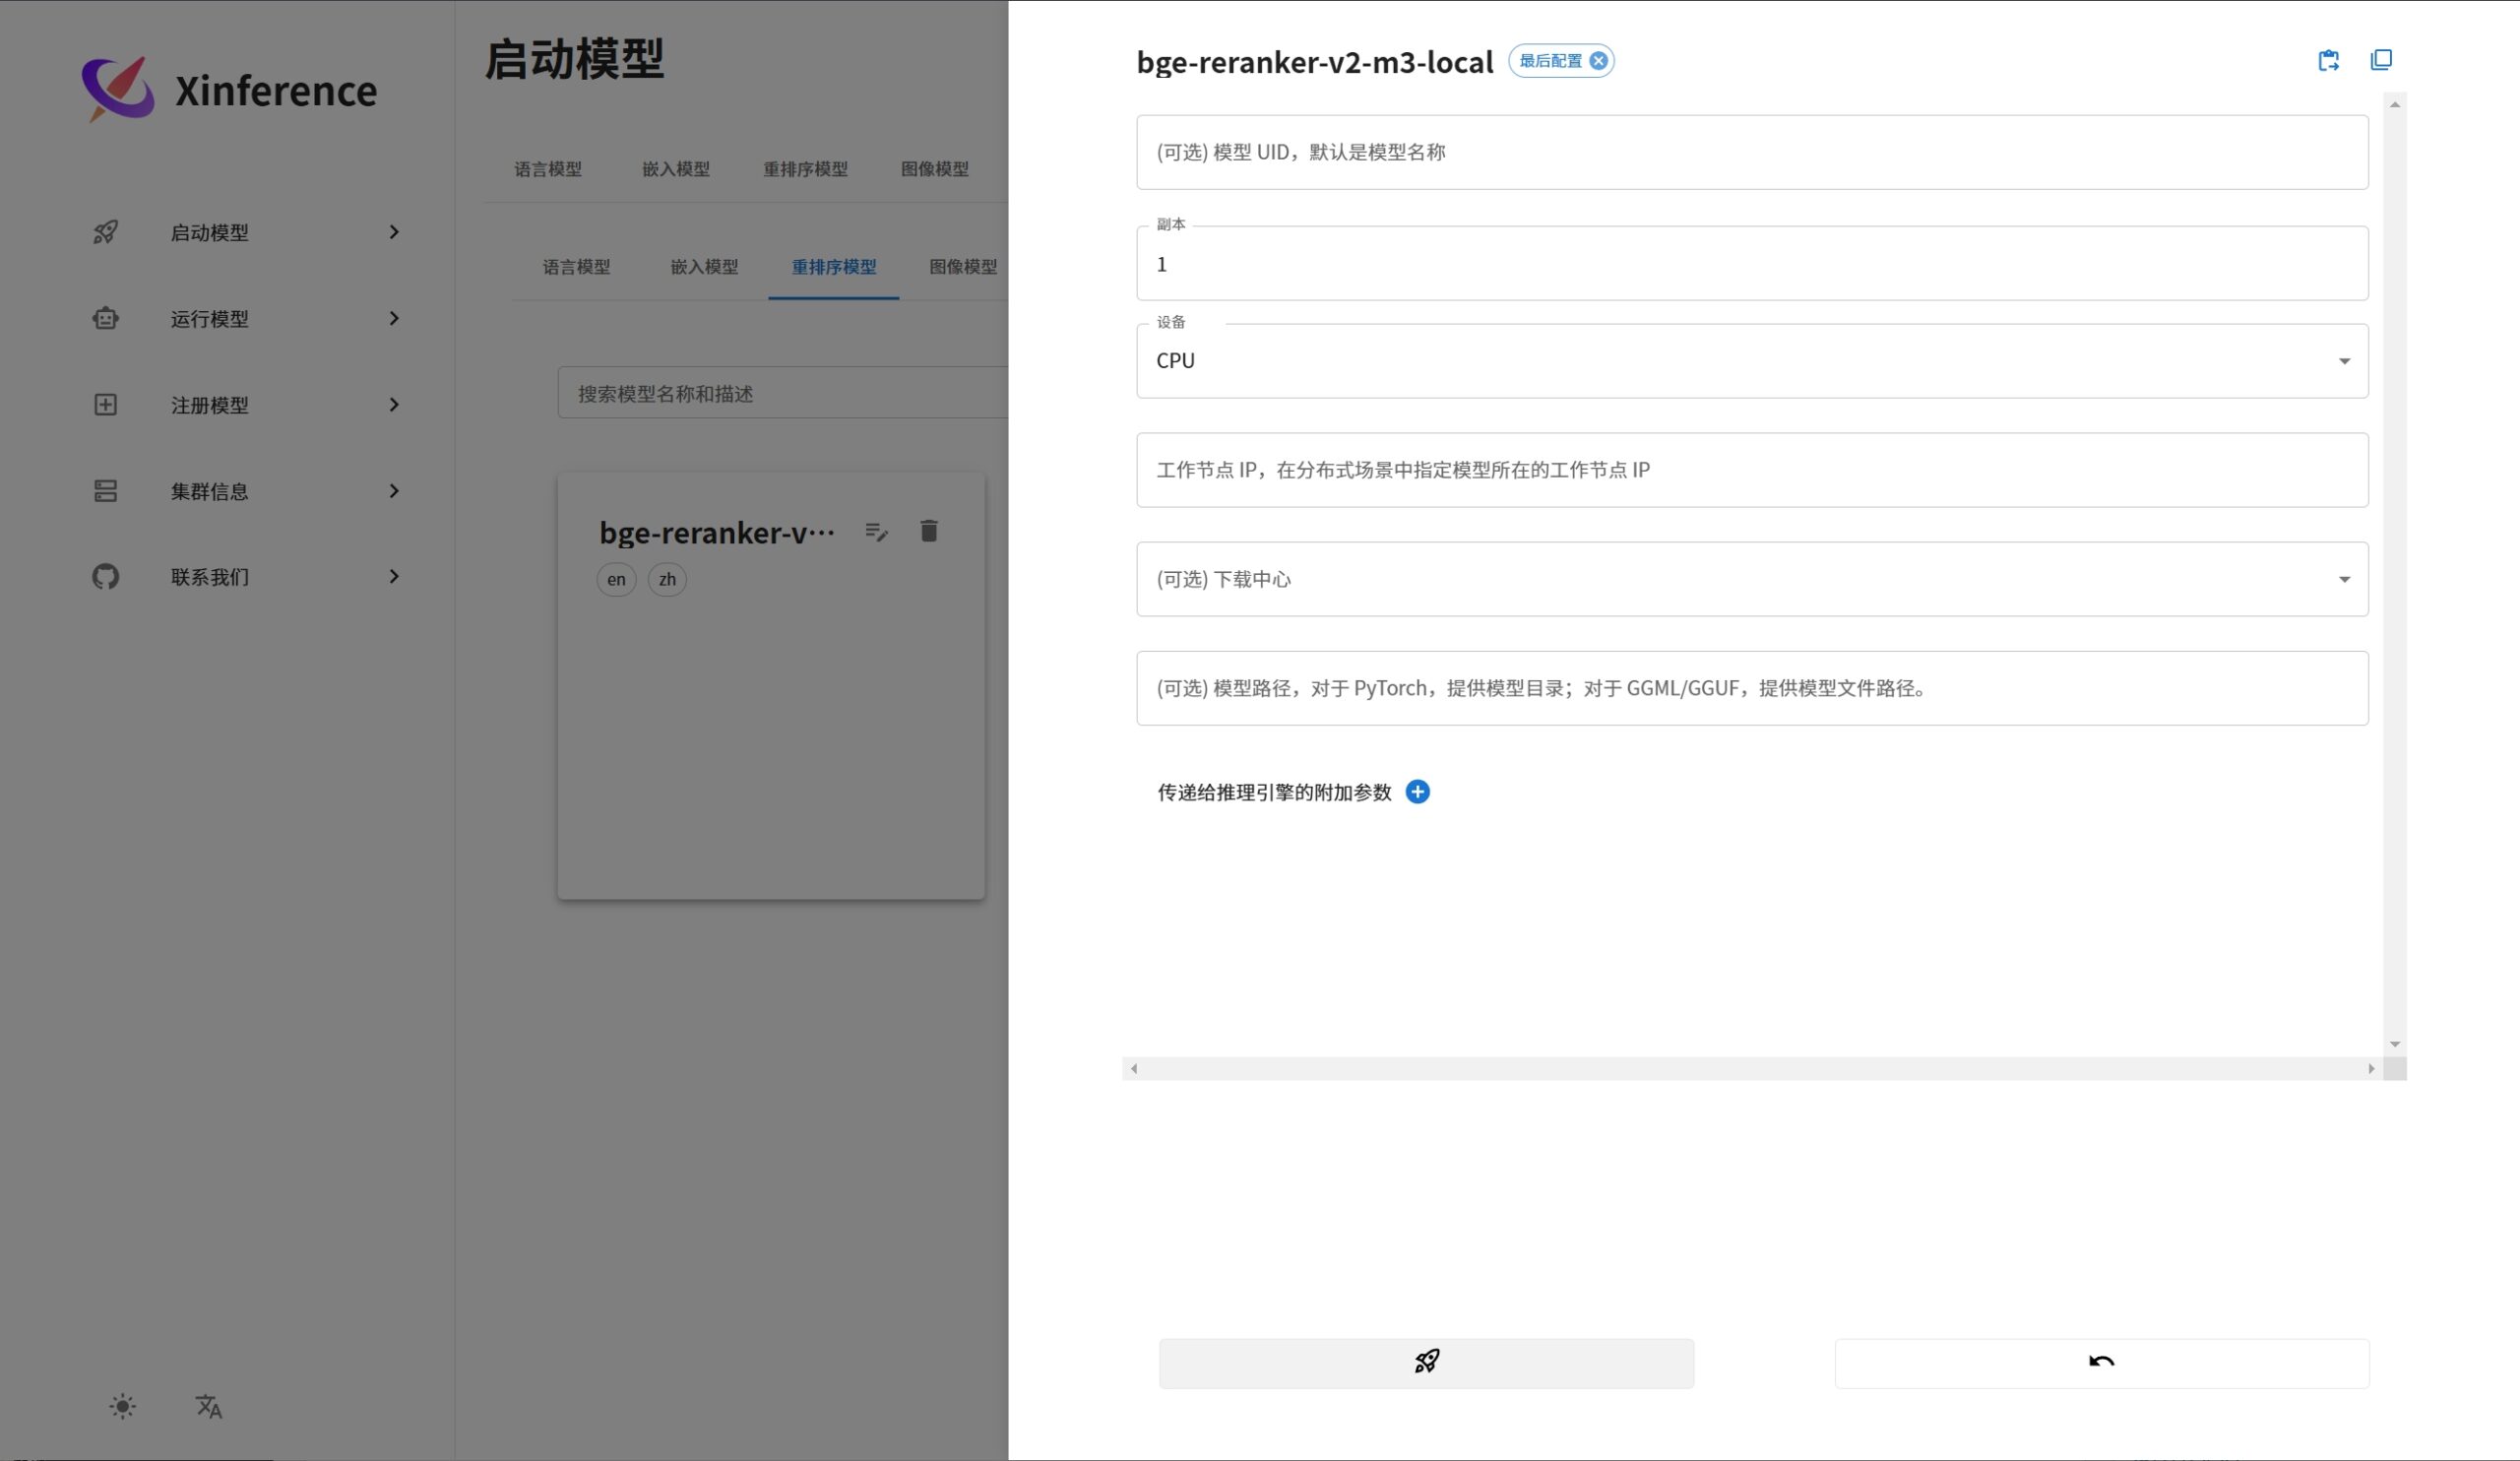
Task: Expand the 注册模型 sidebar chevron
Action: [394, 404]
